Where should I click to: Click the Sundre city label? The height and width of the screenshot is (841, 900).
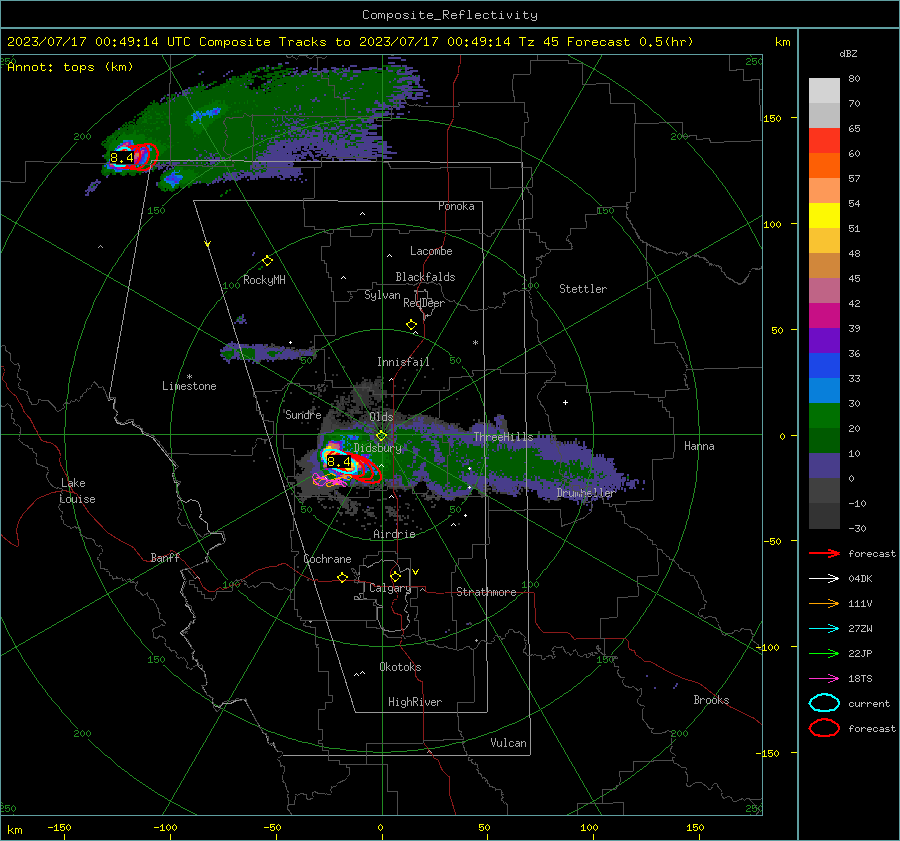tap(303, 415)
